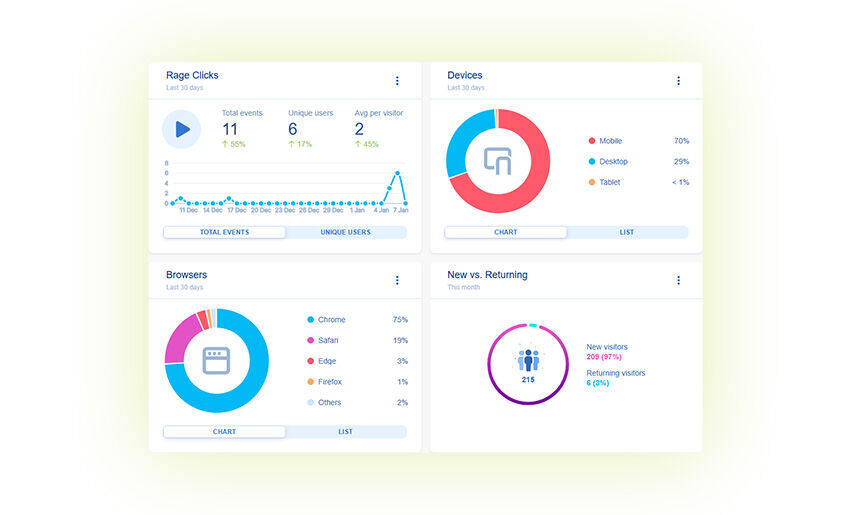Click the blue Chrome legend dot
The width and height of the screenshot is (850, 515).
tap(311, 320)
